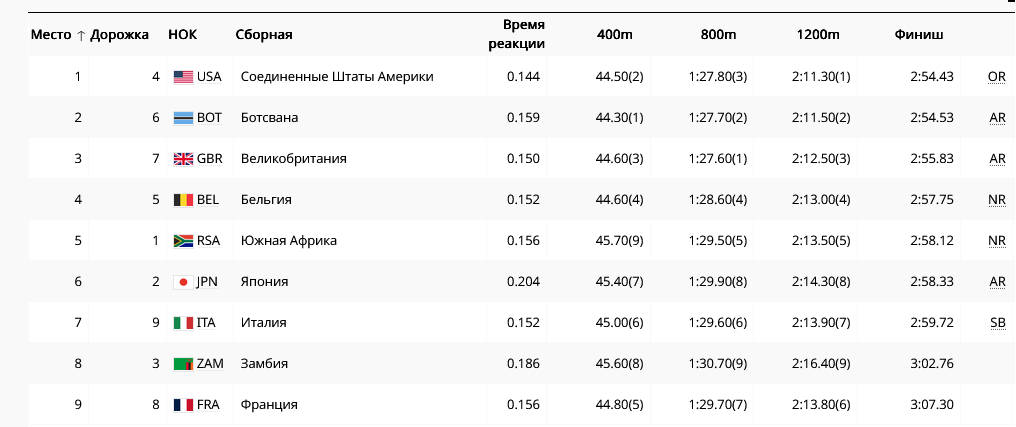
Task: Click the Belgium flag icon
Action: pyautogui.click(x=183, y=200)
